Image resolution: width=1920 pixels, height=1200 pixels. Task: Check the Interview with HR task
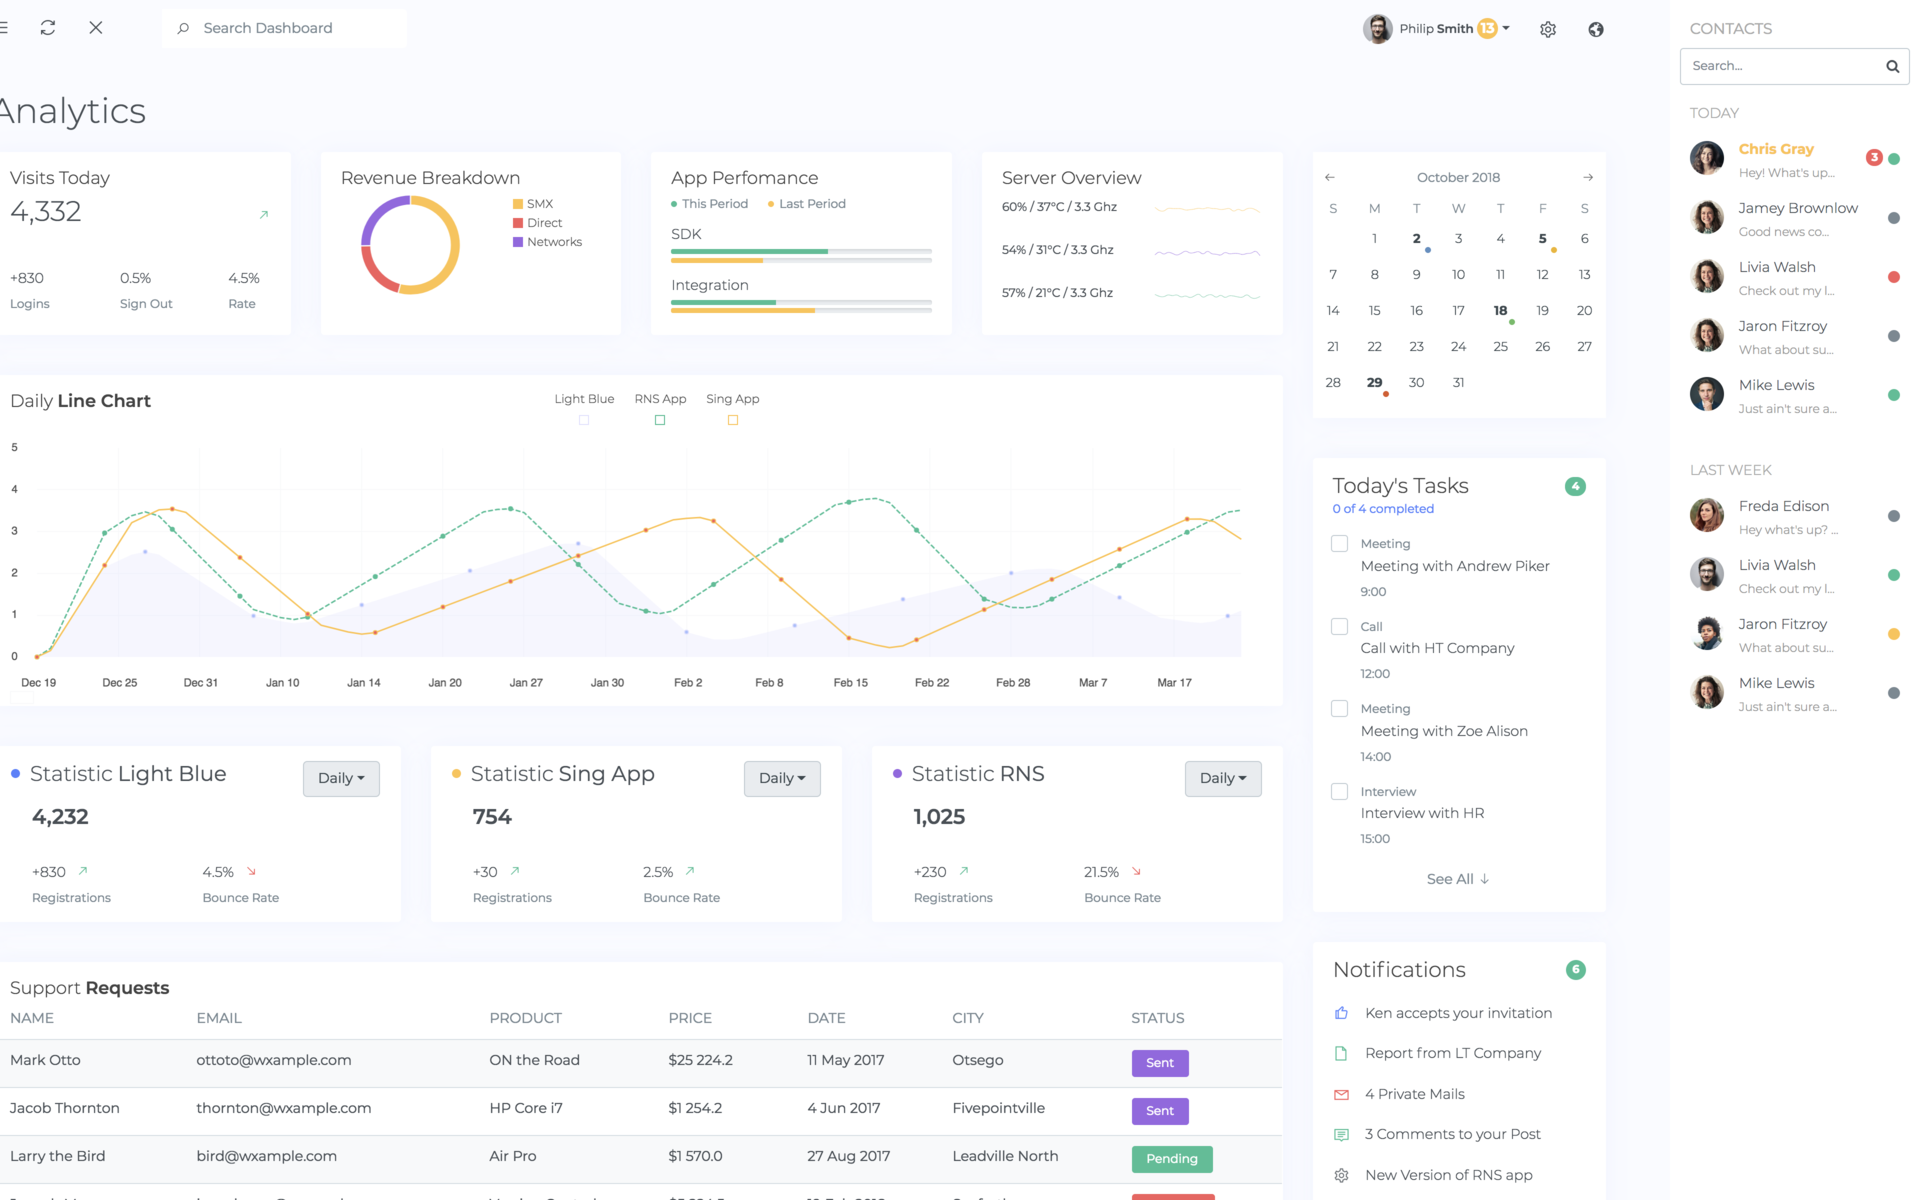coord(1339,791)
